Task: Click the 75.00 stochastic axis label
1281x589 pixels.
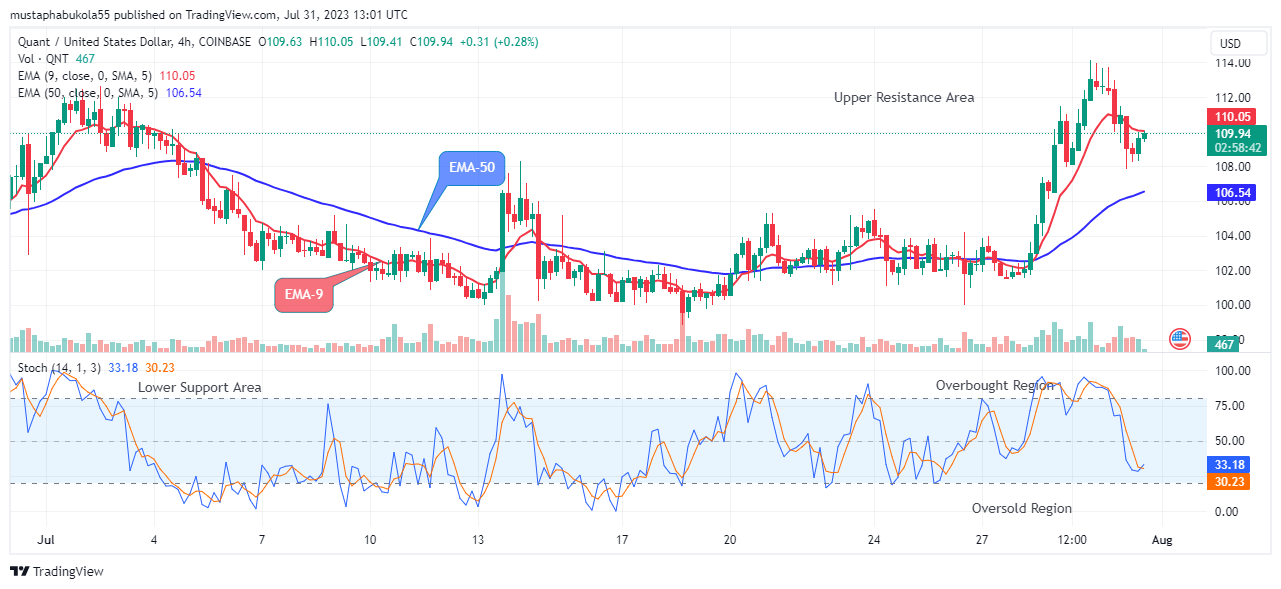Action: pyautogui.click(x=1231, y=405)
